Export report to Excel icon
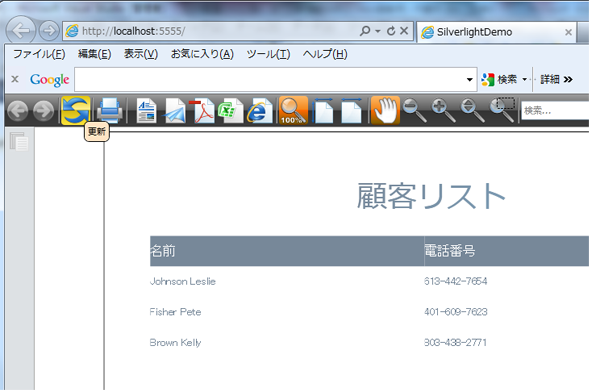This screenshot has height=390, width=589. (230, 110)
